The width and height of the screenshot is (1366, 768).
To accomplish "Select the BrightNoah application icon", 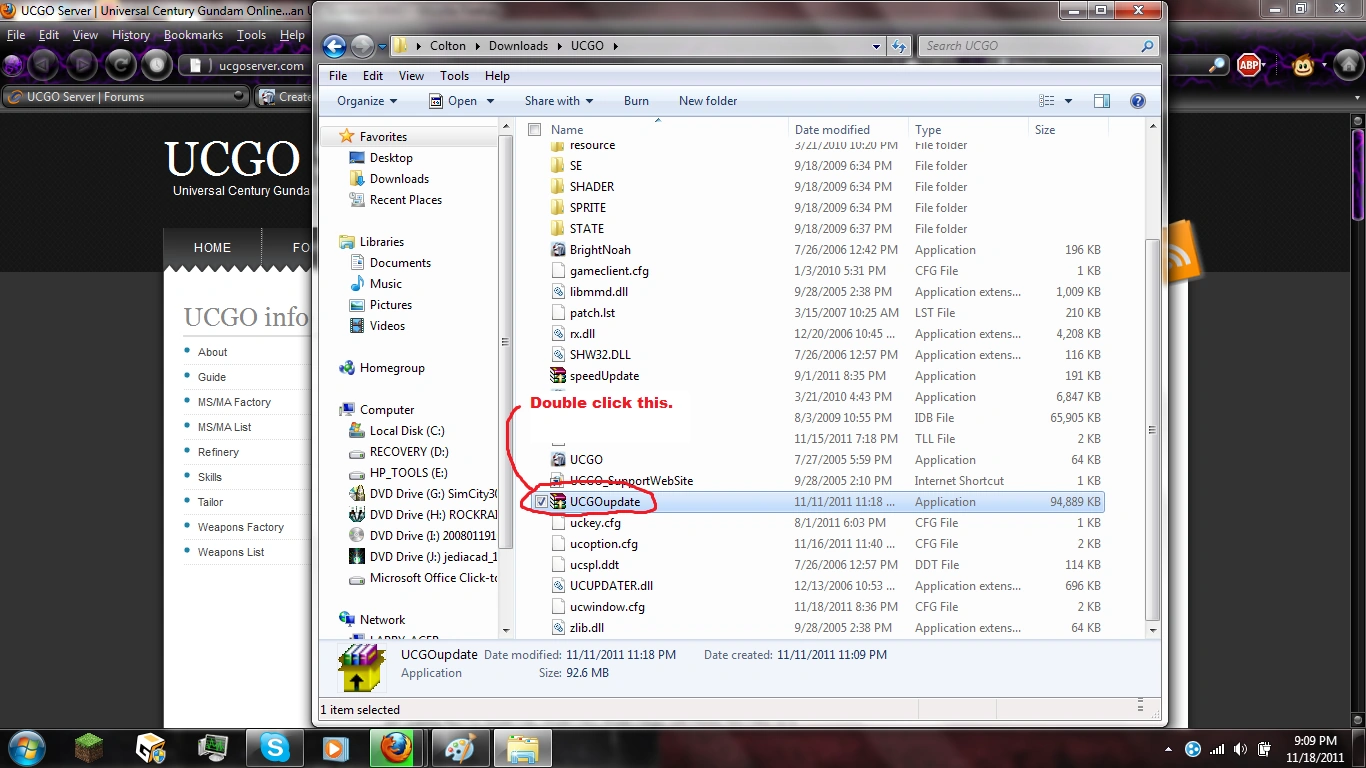I will click(x=559, y=250).
